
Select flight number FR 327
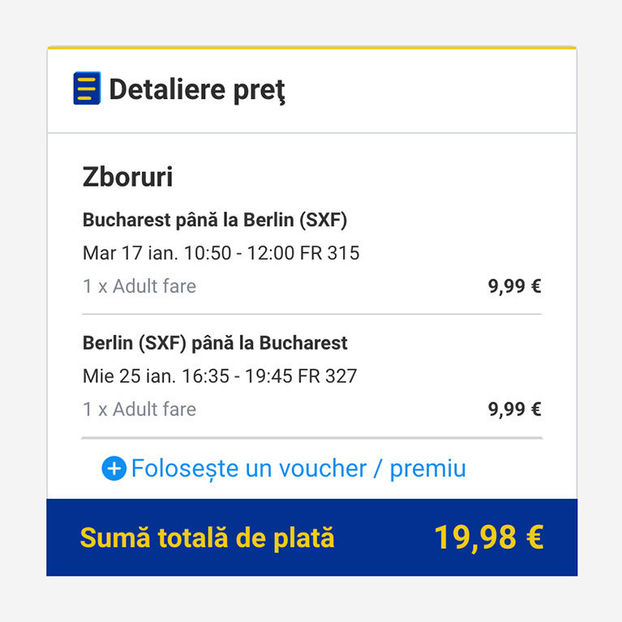[x=328, y=376]
